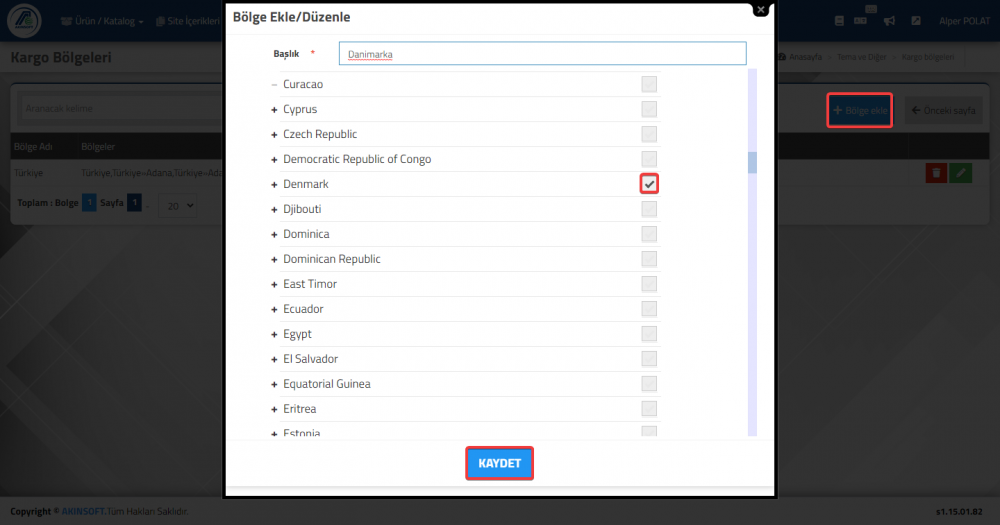Click the country list scrollbar thumb
The height and width of the screenshot is (525, 1000).
(753, 162)
